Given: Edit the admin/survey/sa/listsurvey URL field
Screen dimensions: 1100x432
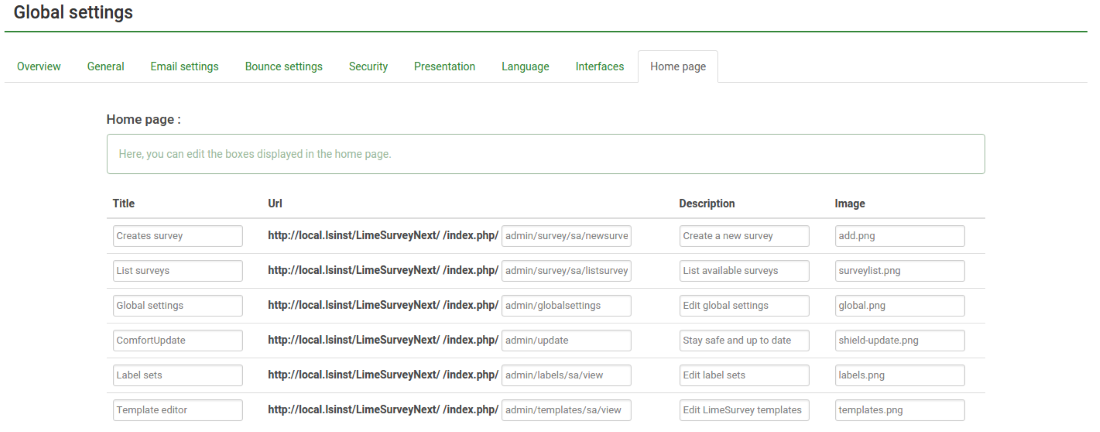Looking at the screenshot, I should pyautogui.click(x=566, y=270).
